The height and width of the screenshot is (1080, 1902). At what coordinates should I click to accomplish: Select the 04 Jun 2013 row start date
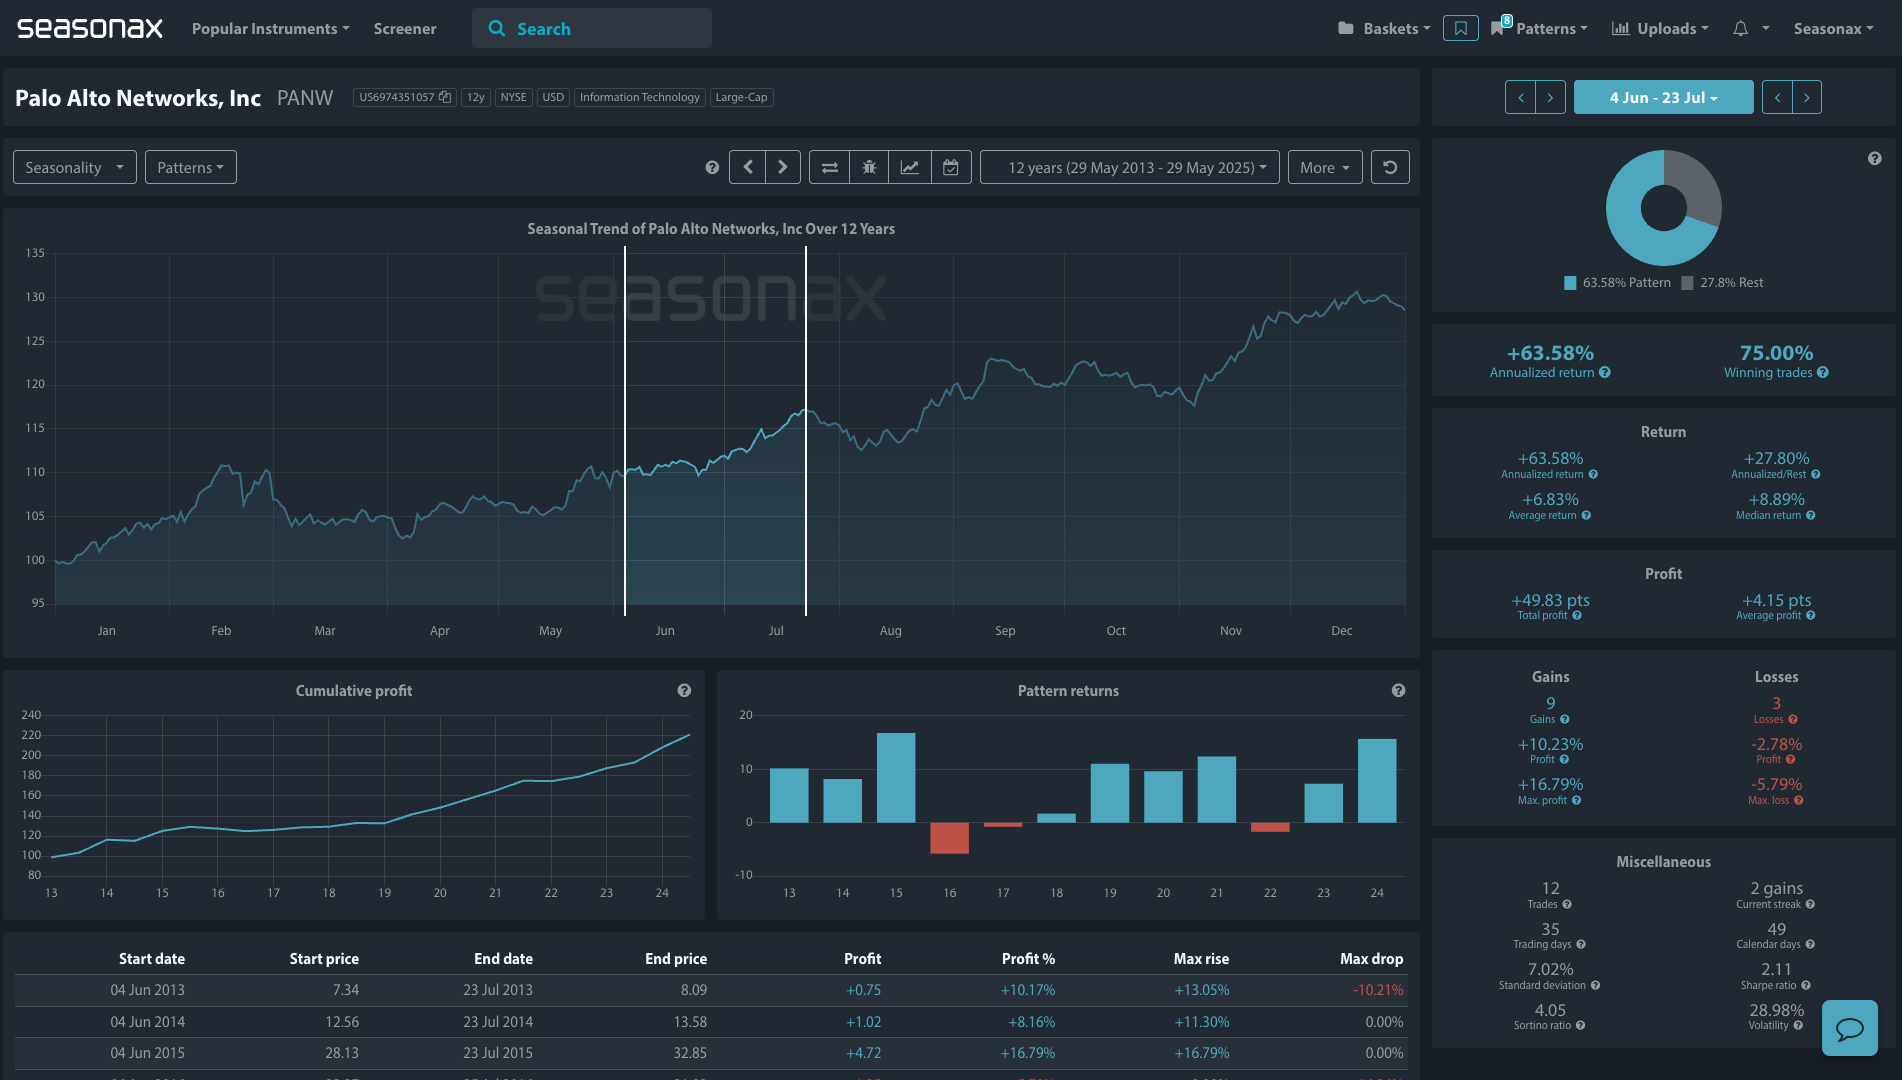point(148,990)
